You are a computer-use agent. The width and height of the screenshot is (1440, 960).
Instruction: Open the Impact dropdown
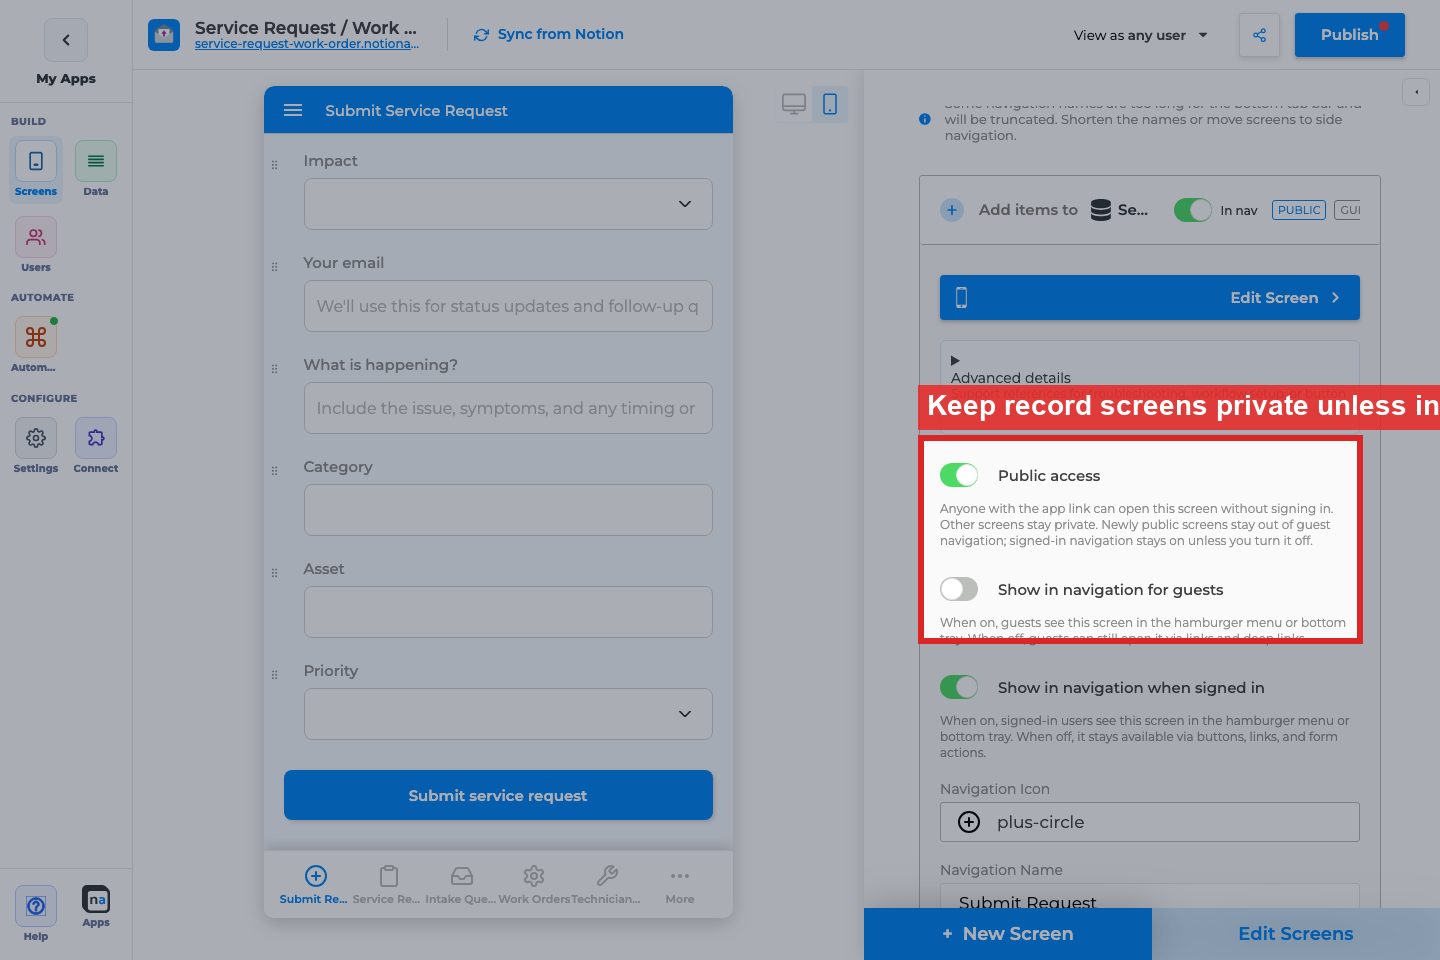click(x=508, y=204)
